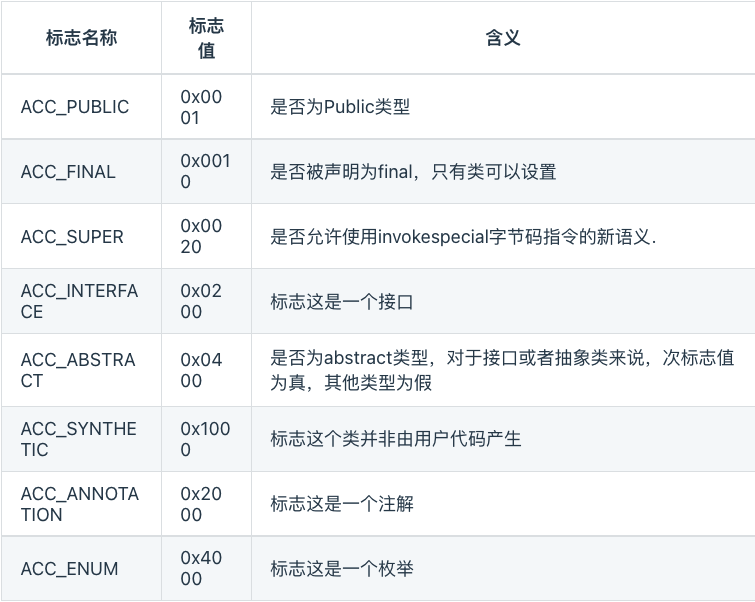Select the ACC_PUBLIC name cell
Screen dimensions: 755x602
[x=75, y=107]
